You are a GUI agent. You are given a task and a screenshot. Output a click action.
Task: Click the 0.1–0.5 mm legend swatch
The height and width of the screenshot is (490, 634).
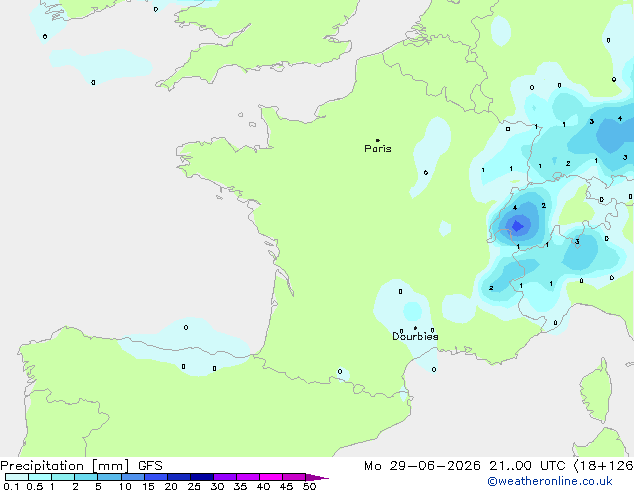click(17, 477)
